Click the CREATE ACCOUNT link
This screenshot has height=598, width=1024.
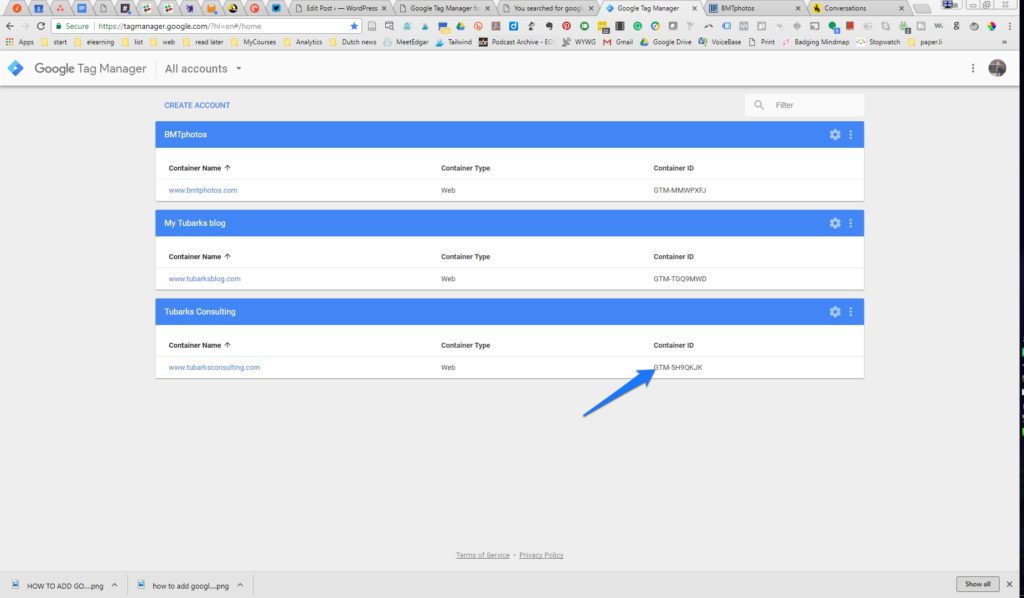(197, 105)
